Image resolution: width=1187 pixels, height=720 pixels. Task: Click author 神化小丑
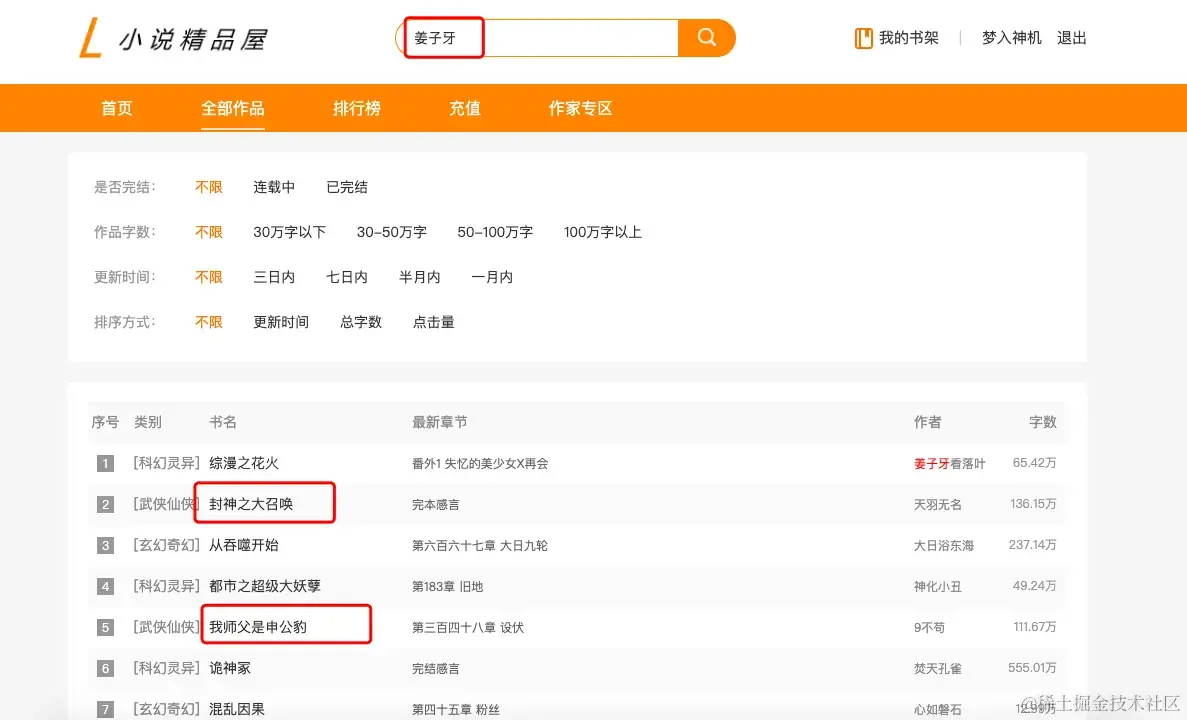coord(937,586)
